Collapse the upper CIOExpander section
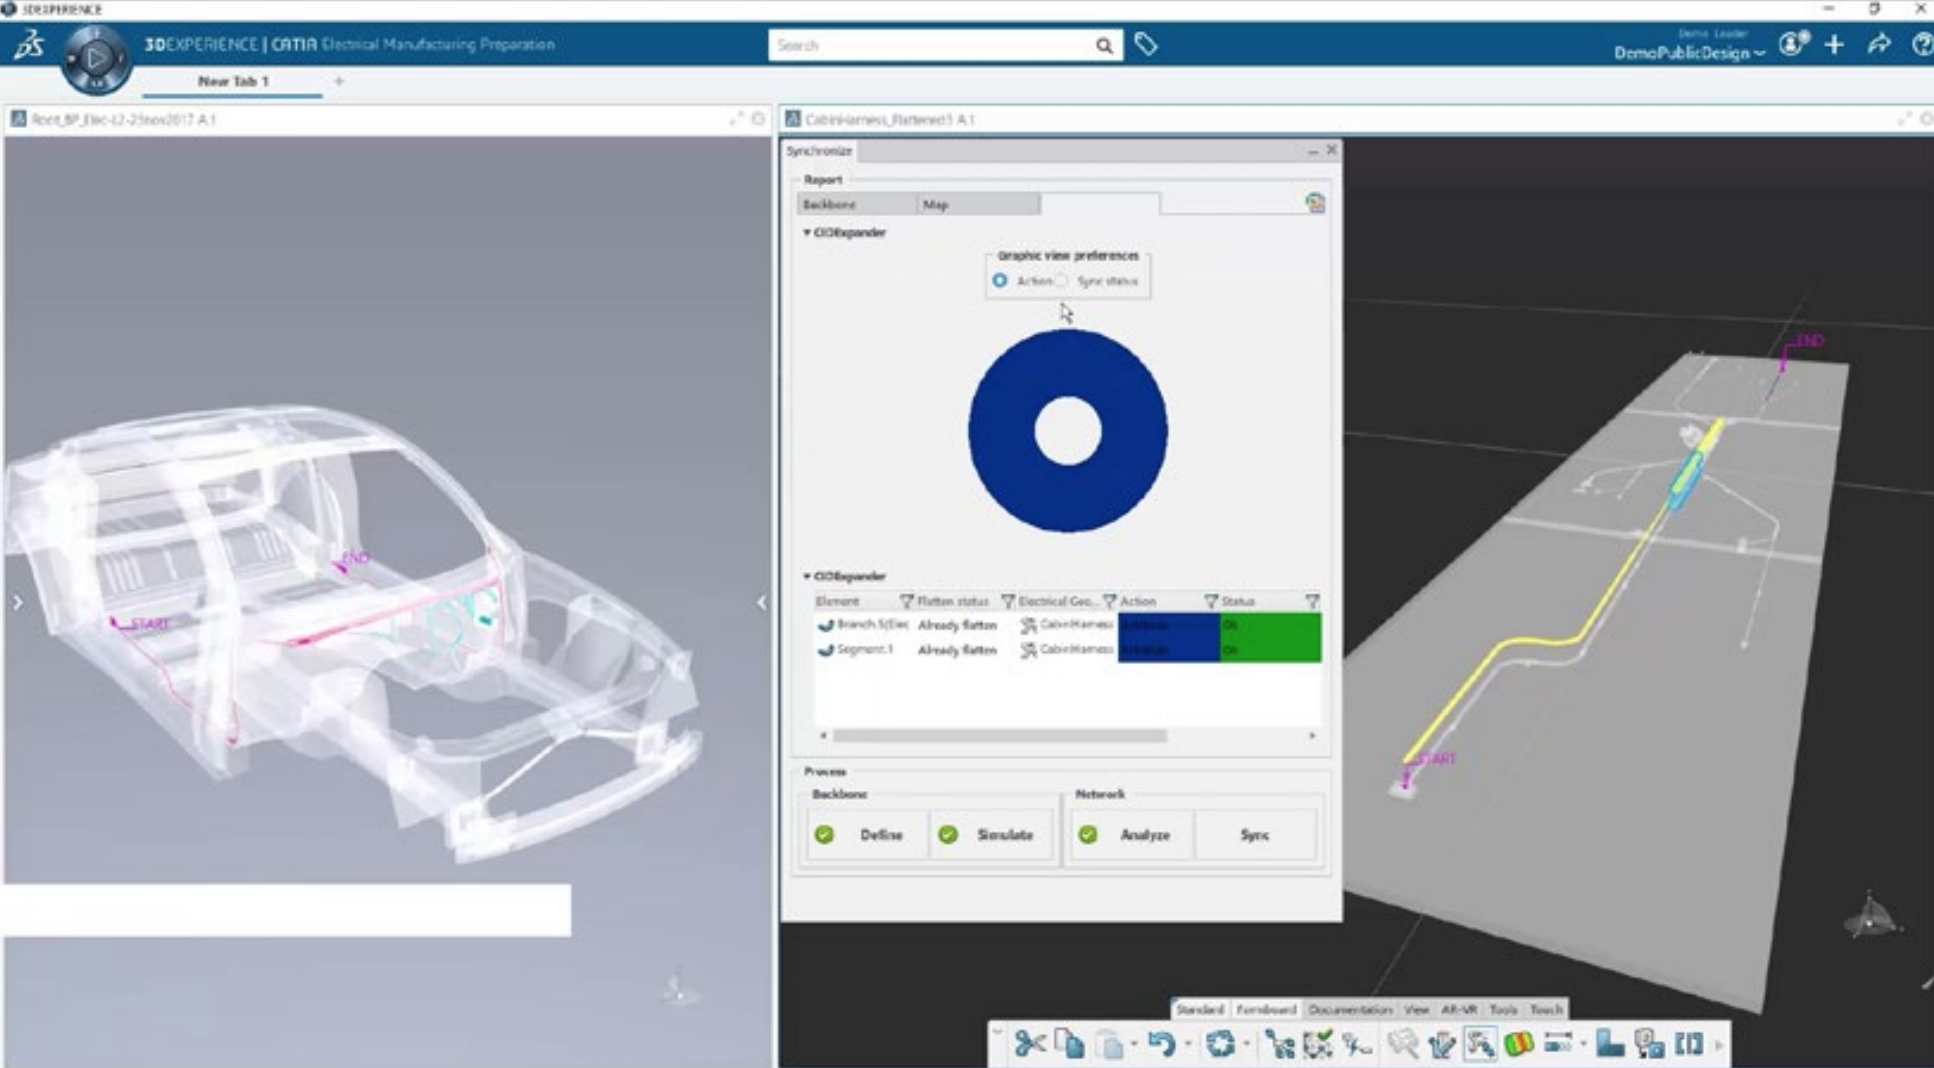Viewport: 1934px width, 1068px height. pyautogui.click(x=808, y=231)
